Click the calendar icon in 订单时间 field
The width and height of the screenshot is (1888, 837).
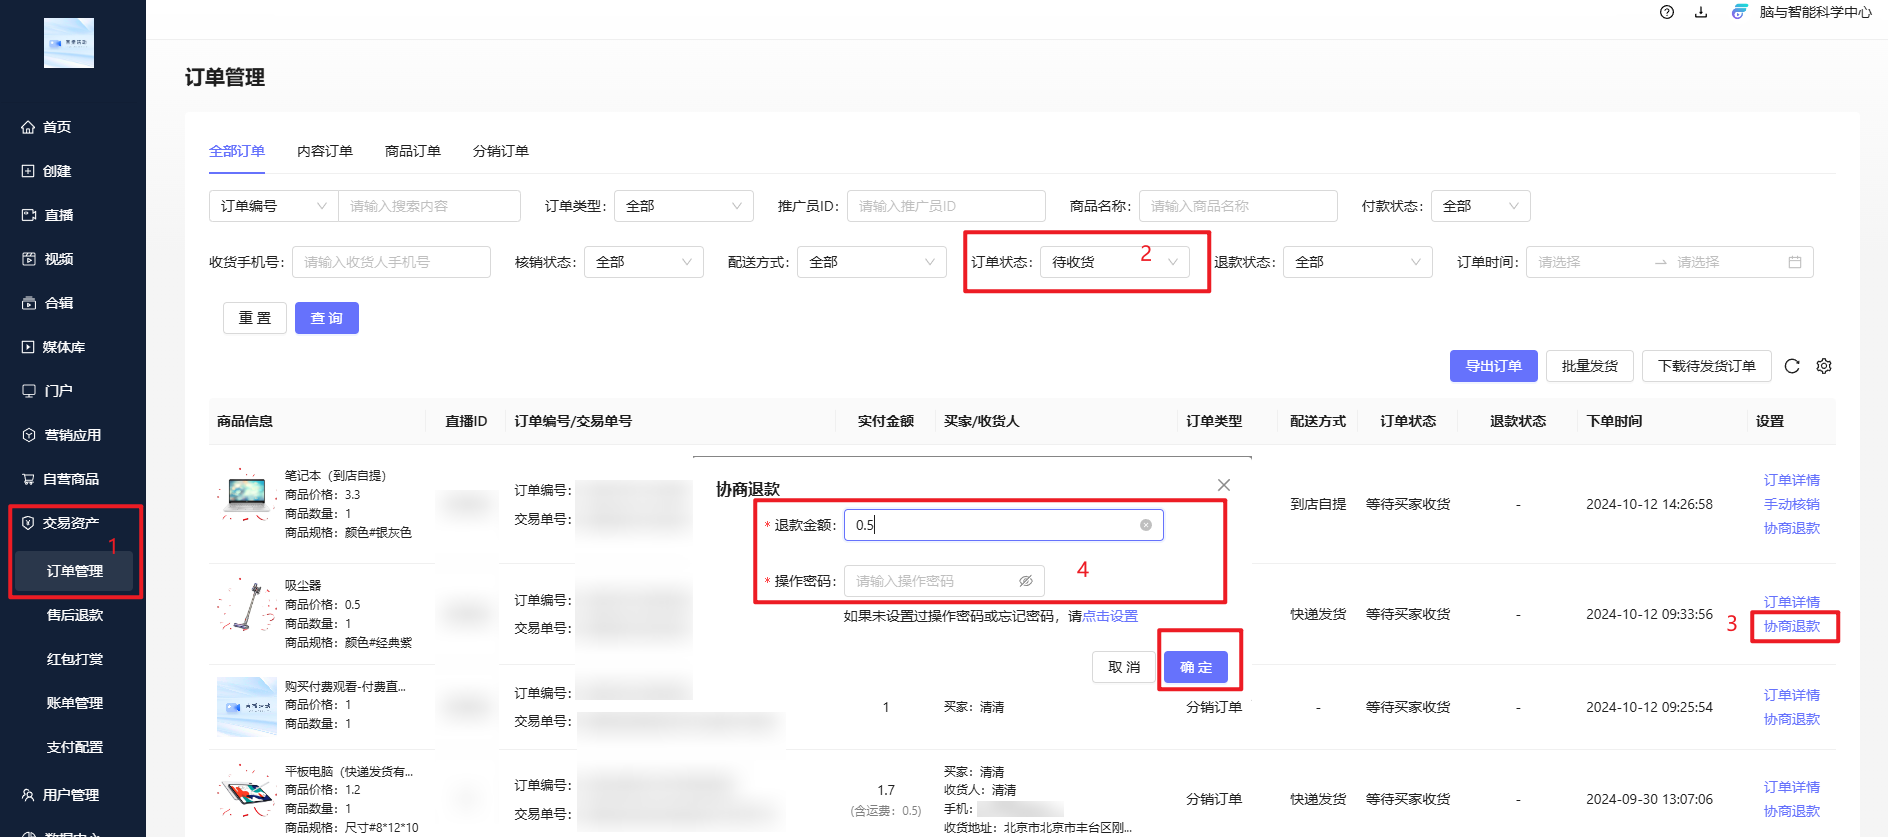tap(1795, 262)
